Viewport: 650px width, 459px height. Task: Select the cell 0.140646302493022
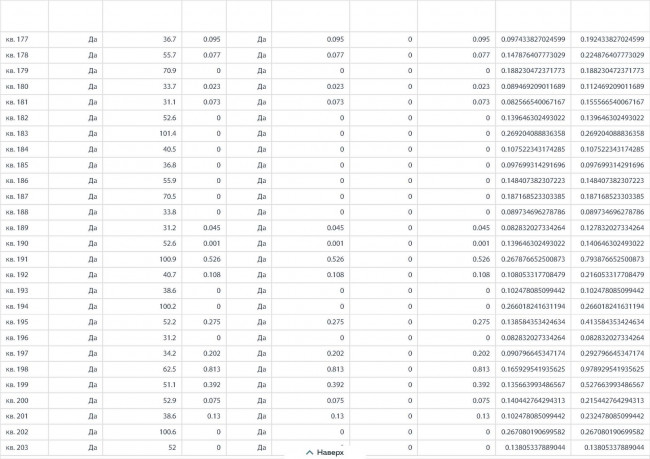(612, 244)
